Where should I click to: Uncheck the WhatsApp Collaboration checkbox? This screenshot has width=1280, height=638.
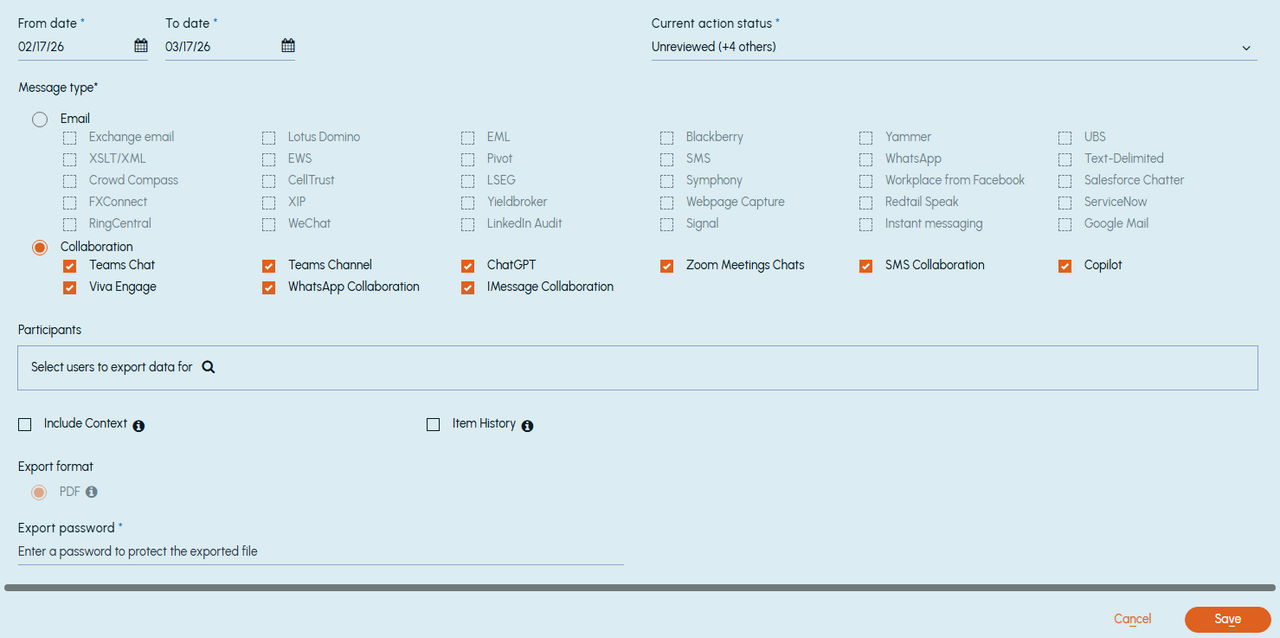pos(268,288)
